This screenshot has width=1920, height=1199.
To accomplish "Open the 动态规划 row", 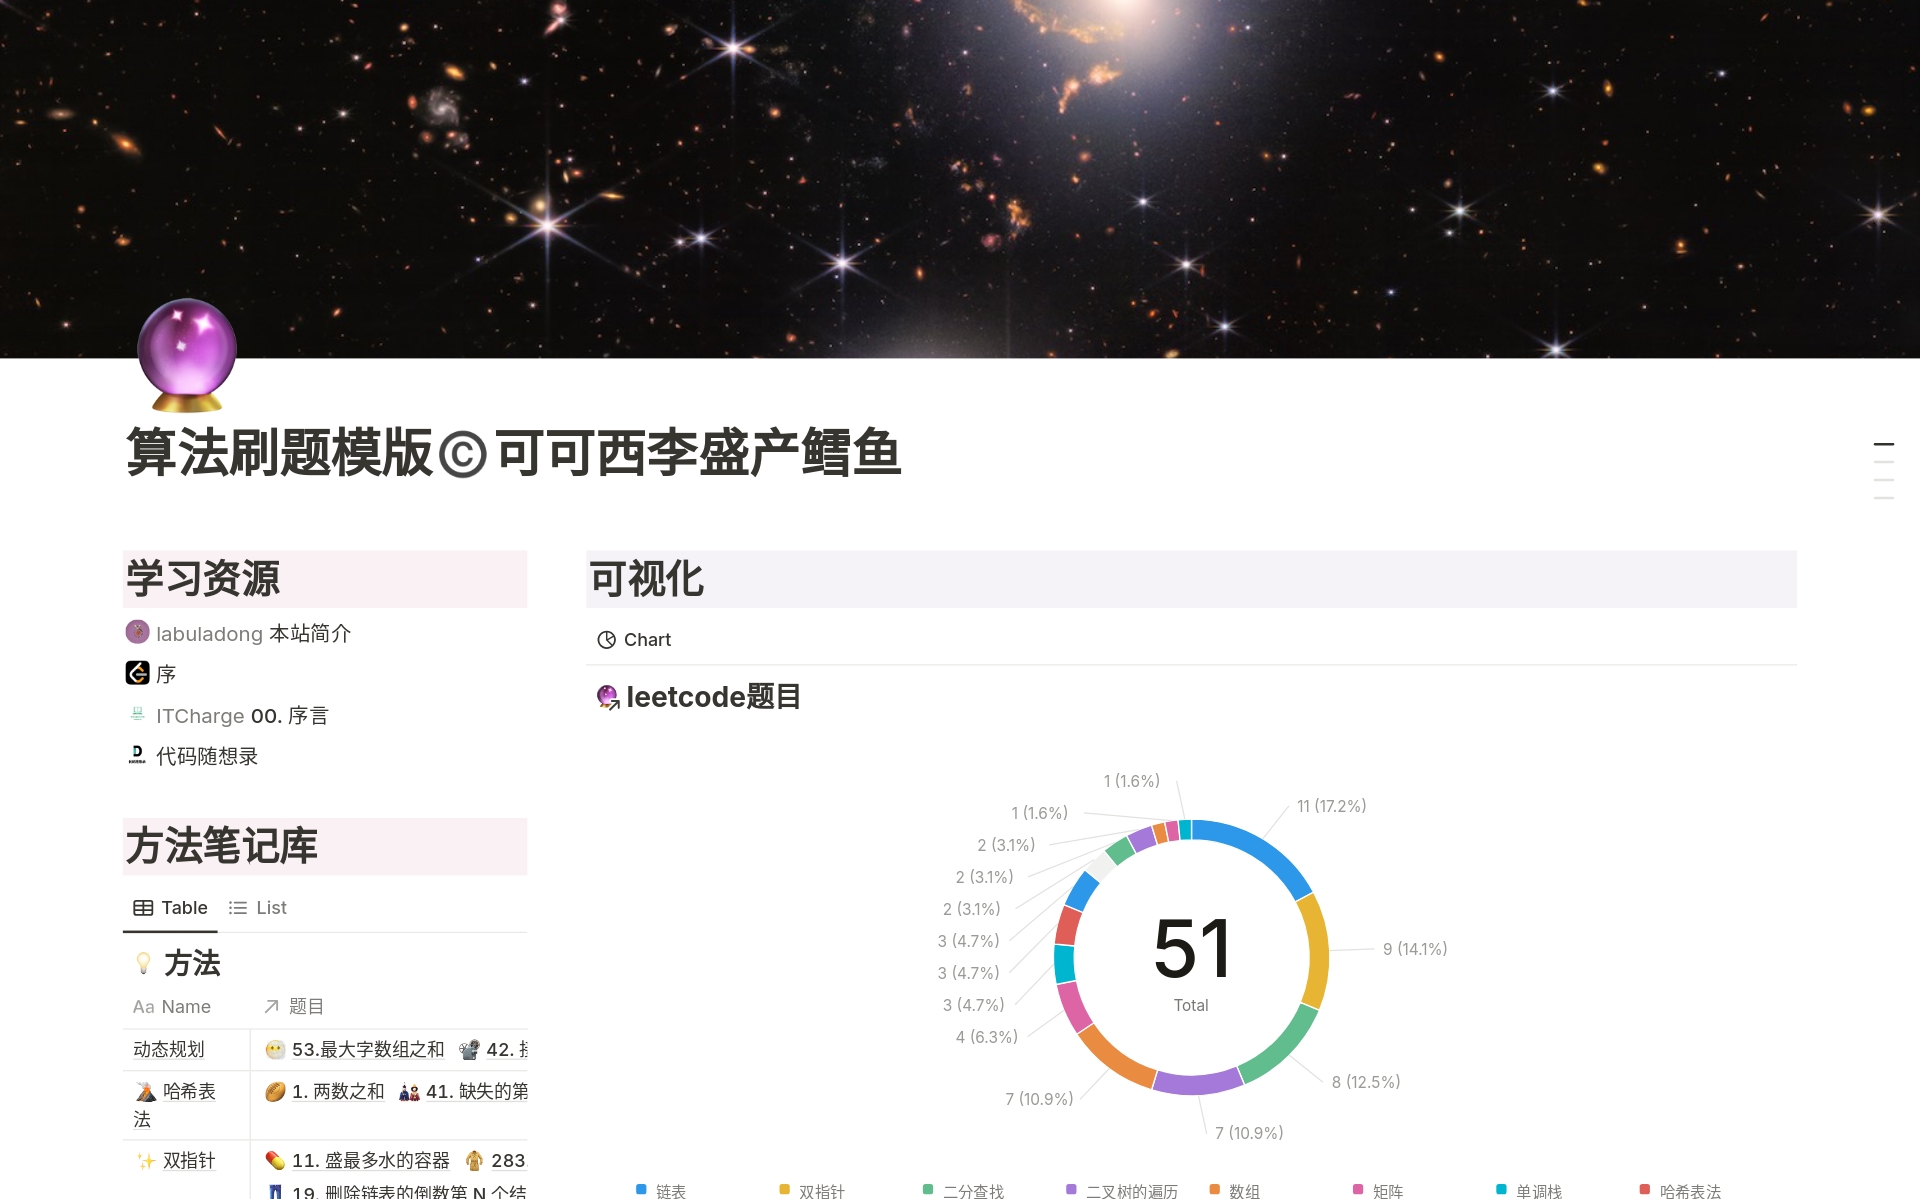I will 169,1050.
